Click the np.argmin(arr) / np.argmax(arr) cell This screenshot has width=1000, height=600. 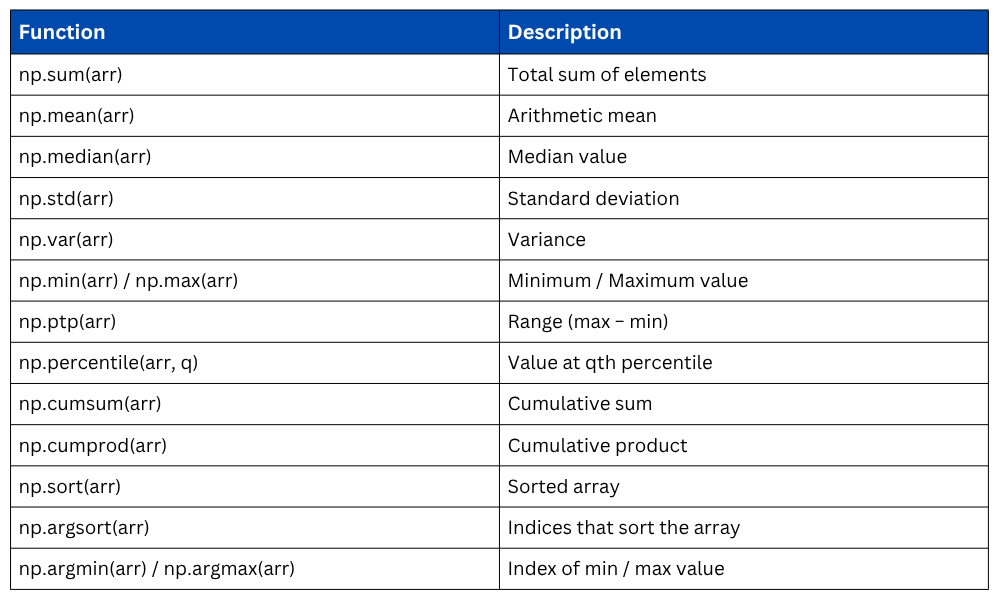click(156, 569)
